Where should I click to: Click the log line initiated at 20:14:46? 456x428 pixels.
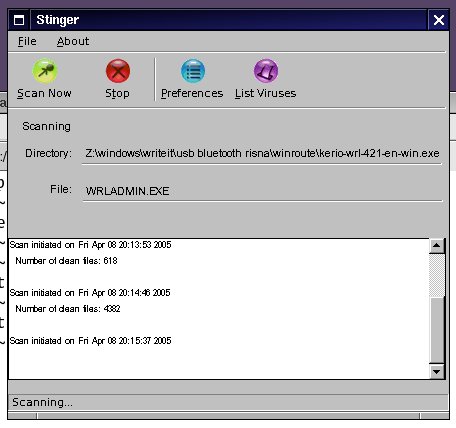coord(90,293)
